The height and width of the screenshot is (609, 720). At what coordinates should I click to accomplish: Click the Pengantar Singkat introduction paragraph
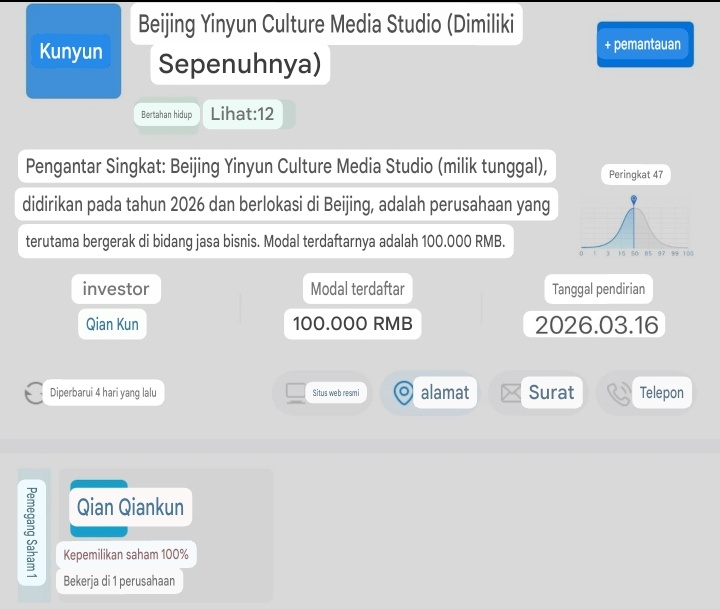click(x=287, y=203)
